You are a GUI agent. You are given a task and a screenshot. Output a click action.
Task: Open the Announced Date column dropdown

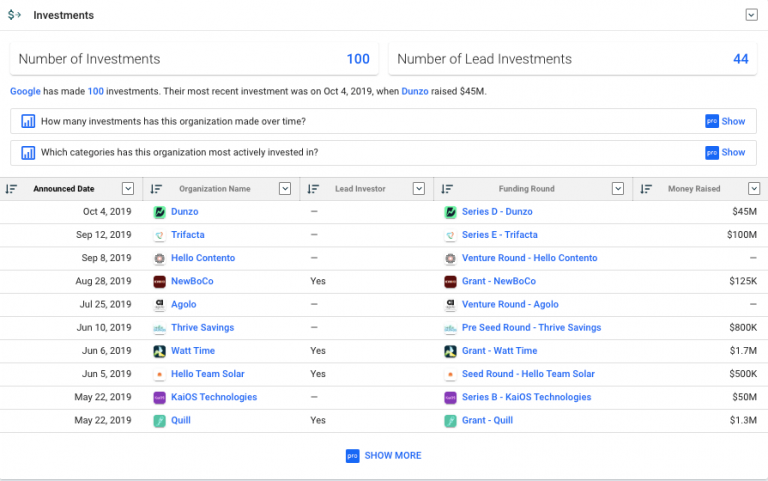point(128,189)
